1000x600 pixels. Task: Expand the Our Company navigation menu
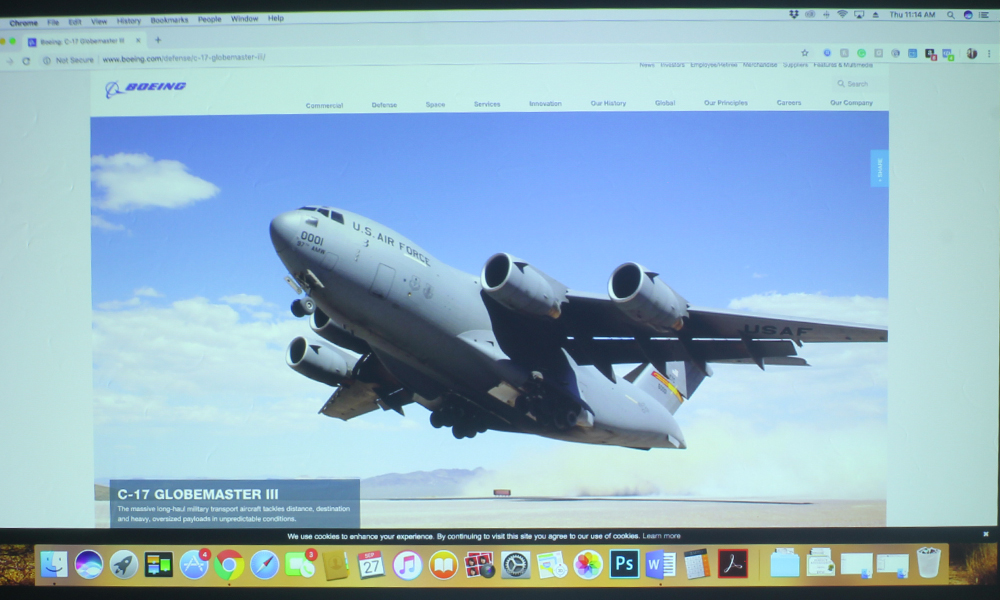pyautogui.click(x=851, y=103)
